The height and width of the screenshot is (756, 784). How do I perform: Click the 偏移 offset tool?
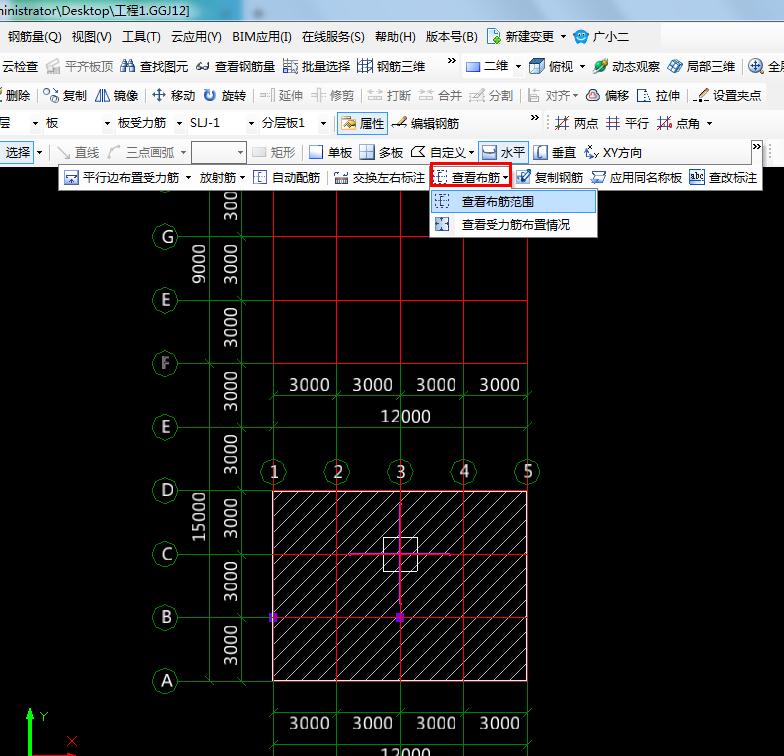(x=607, y=95)
